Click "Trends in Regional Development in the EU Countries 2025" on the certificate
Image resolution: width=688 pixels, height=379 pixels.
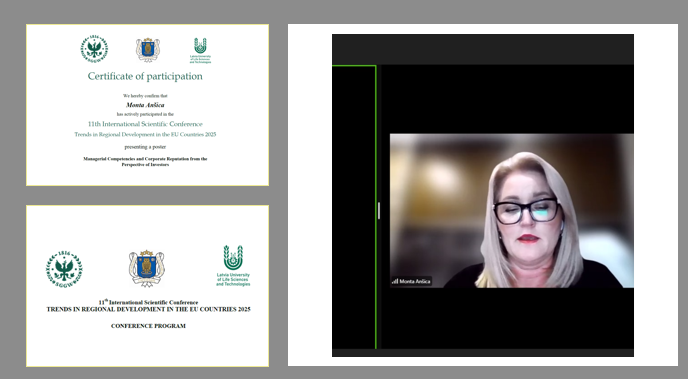(x=145, y=135)
